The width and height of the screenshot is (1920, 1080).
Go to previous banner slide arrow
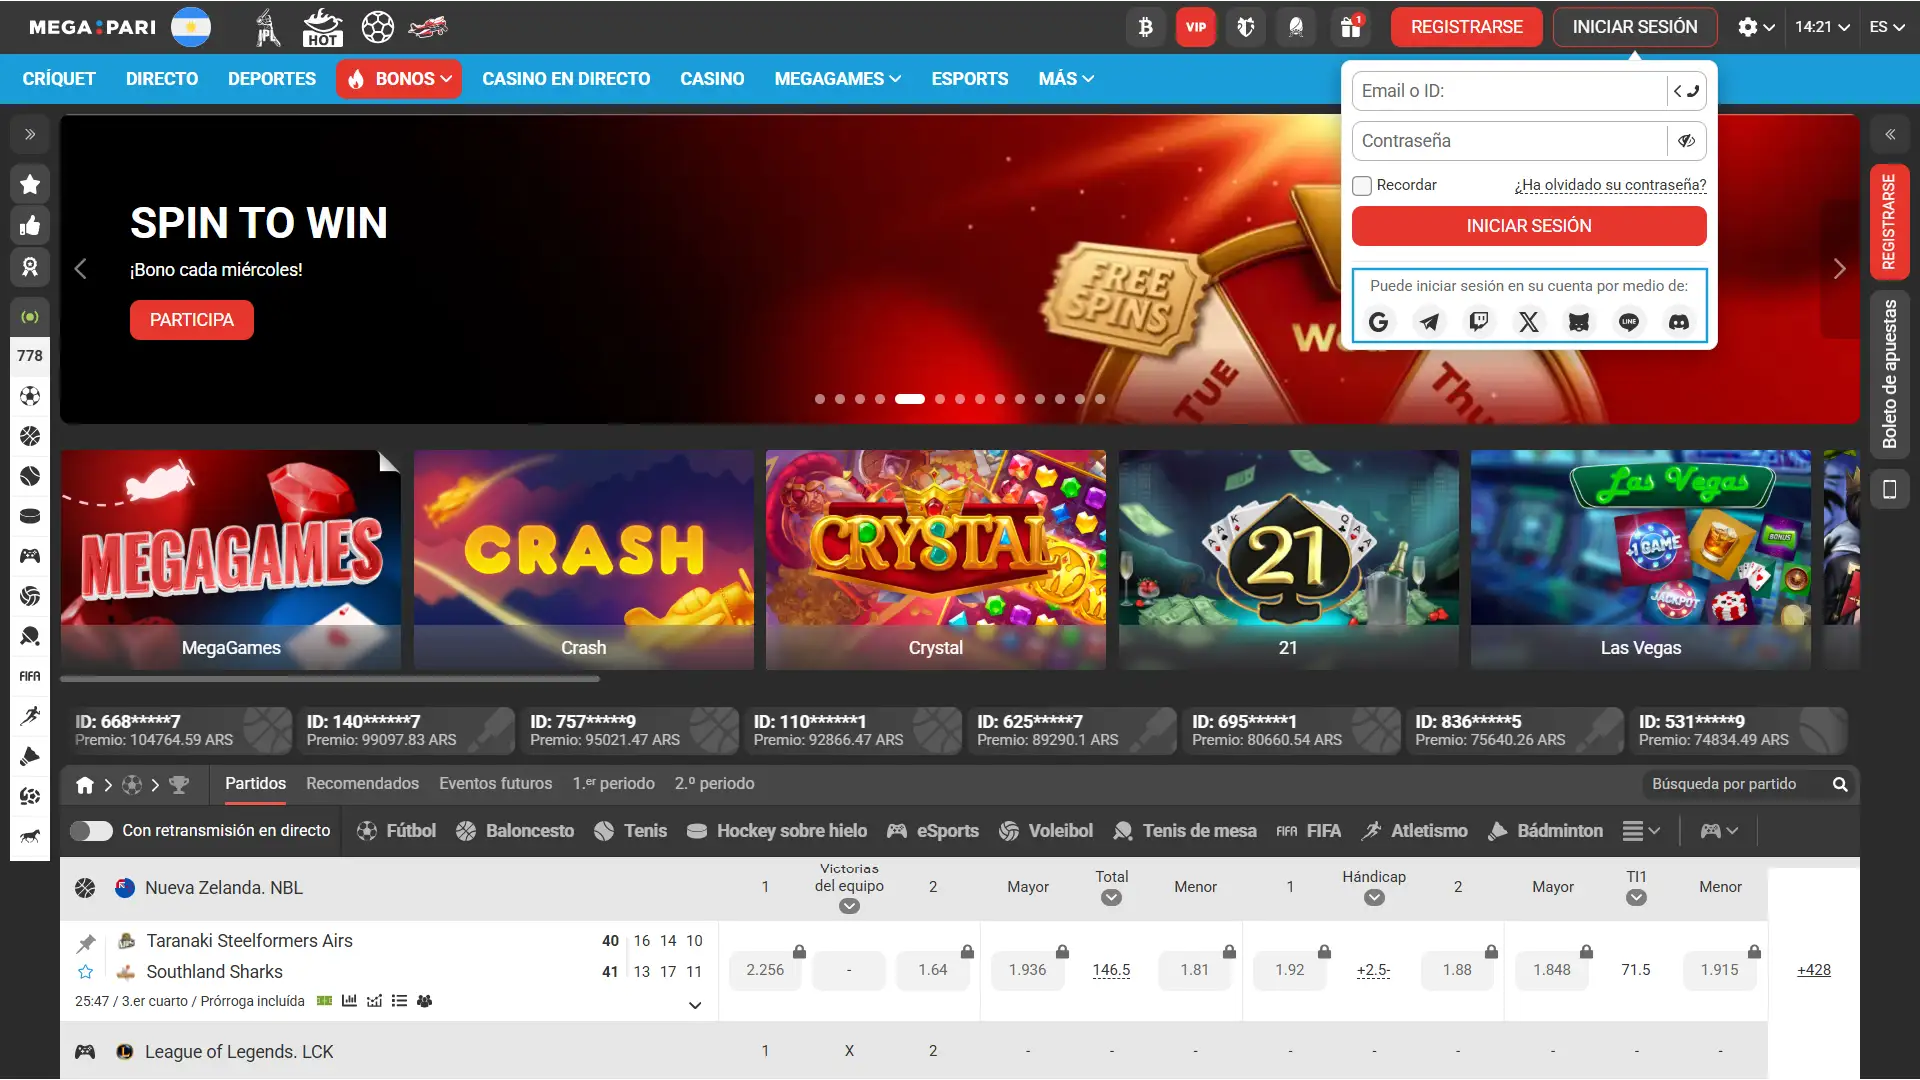click(81, 269)
